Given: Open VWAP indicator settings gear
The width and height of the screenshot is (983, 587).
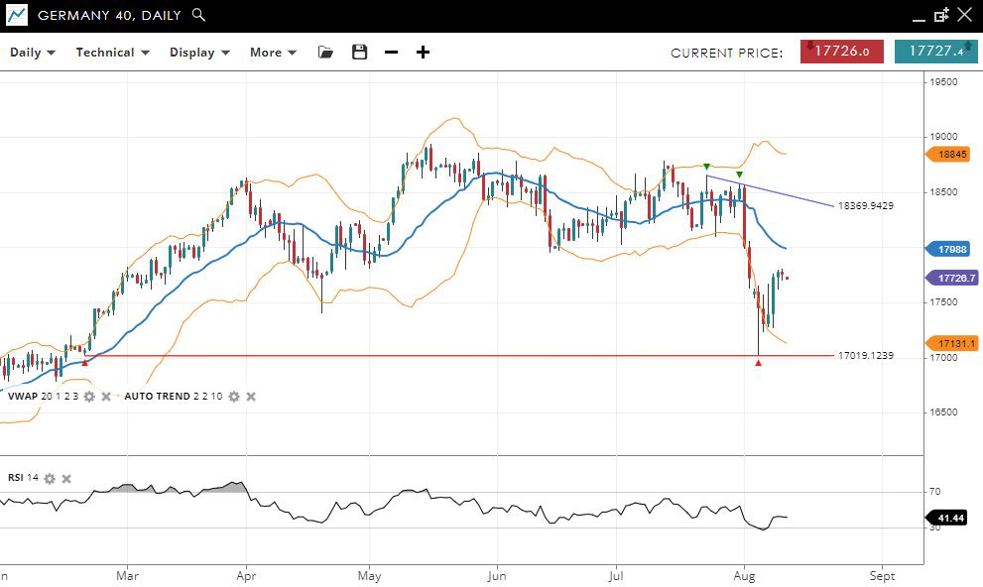Looking at the screenshot, I should [x=89, y=397].
